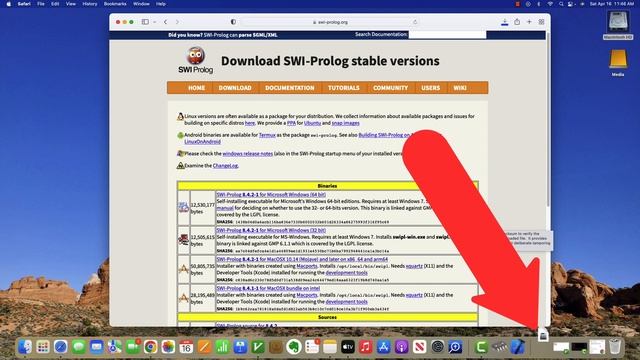Open Podcasts from the Dock
The image size is (640, 360).
[x=401, y=347]
